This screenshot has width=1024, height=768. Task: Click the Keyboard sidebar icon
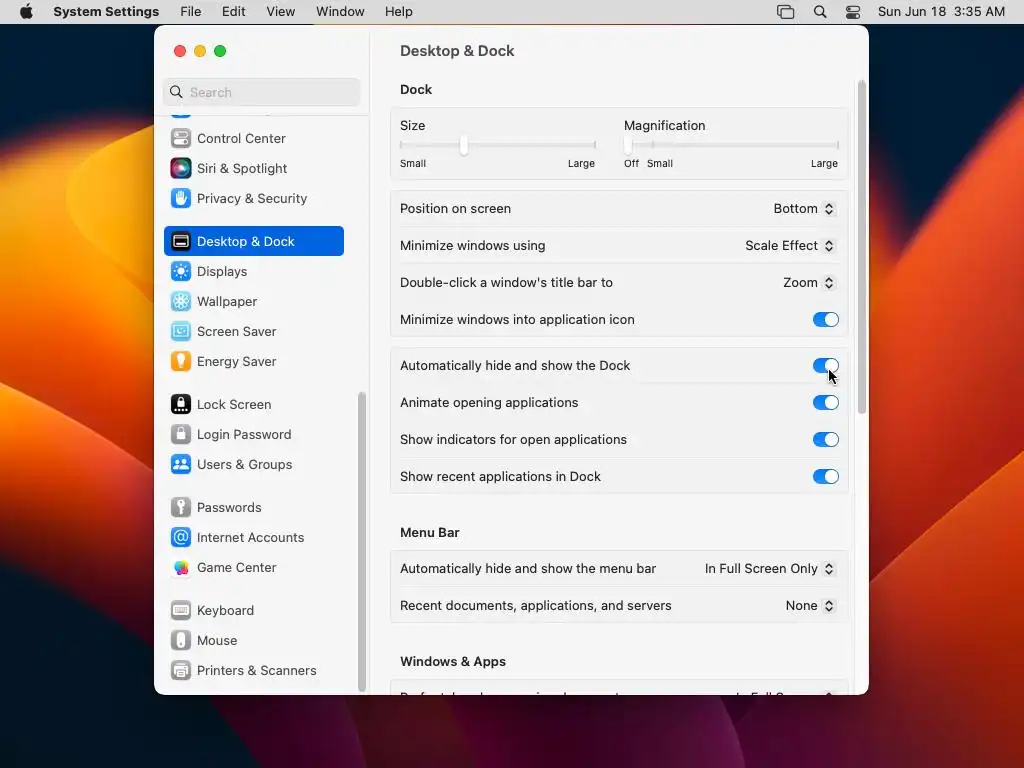click(181, 611)
